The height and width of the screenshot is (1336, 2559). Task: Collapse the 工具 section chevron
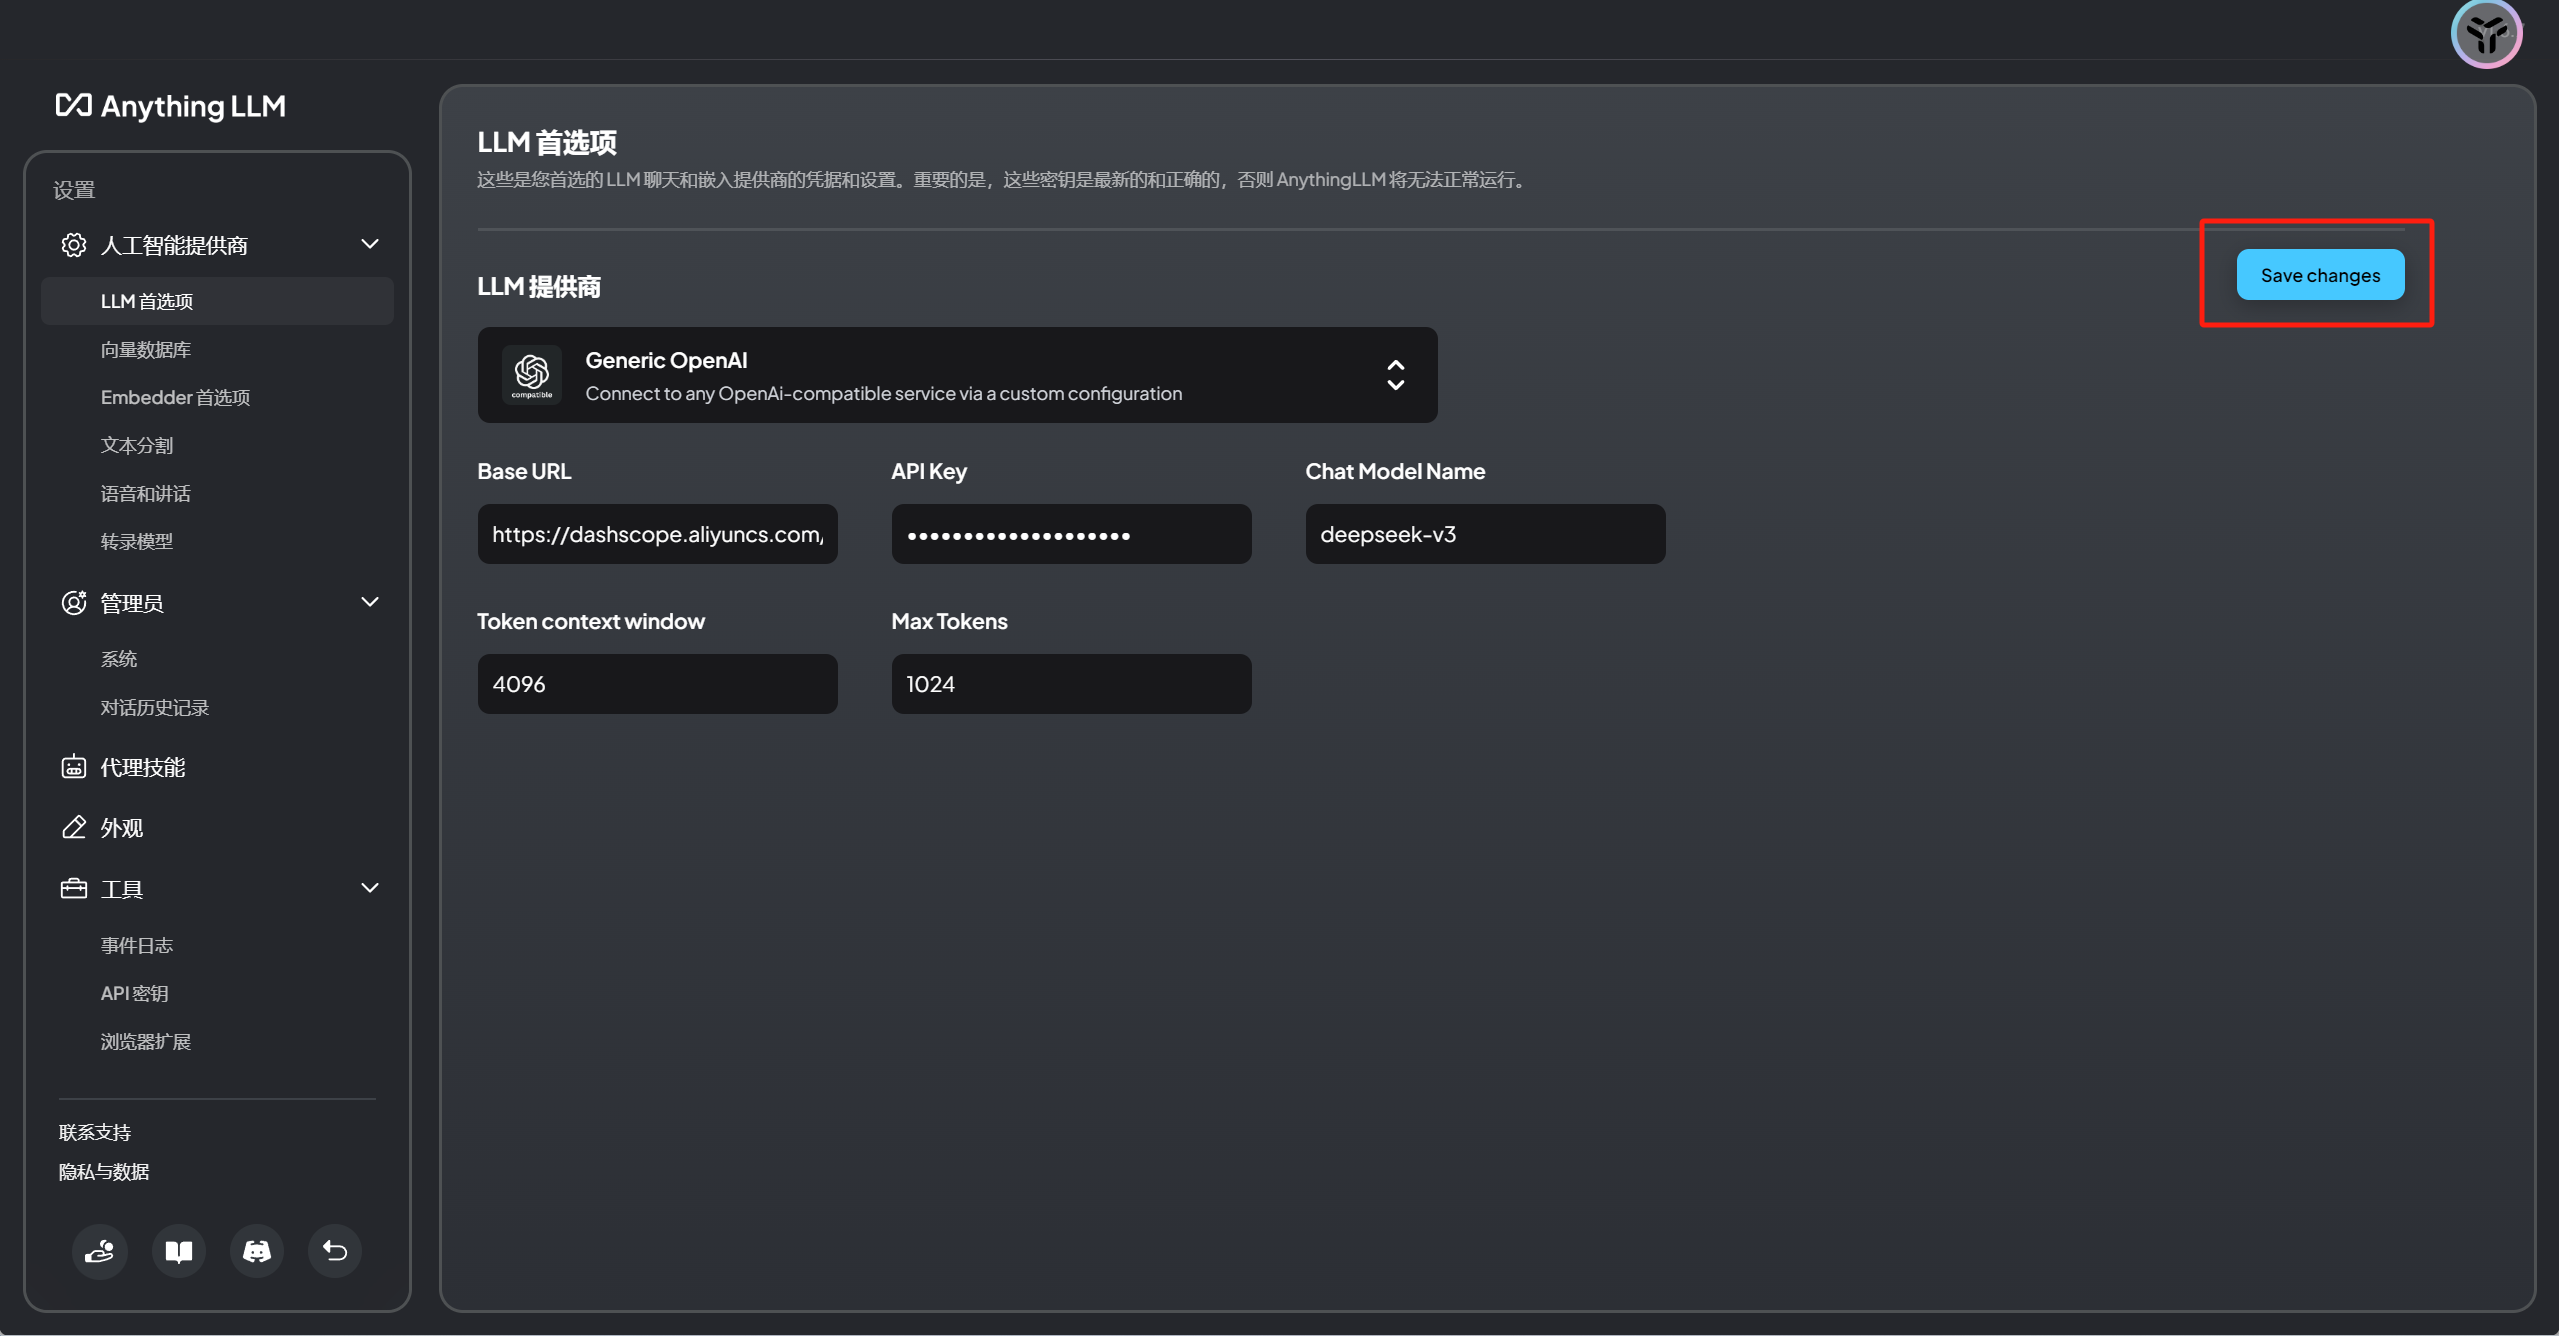pyautogui.click(x=370, y=888)
